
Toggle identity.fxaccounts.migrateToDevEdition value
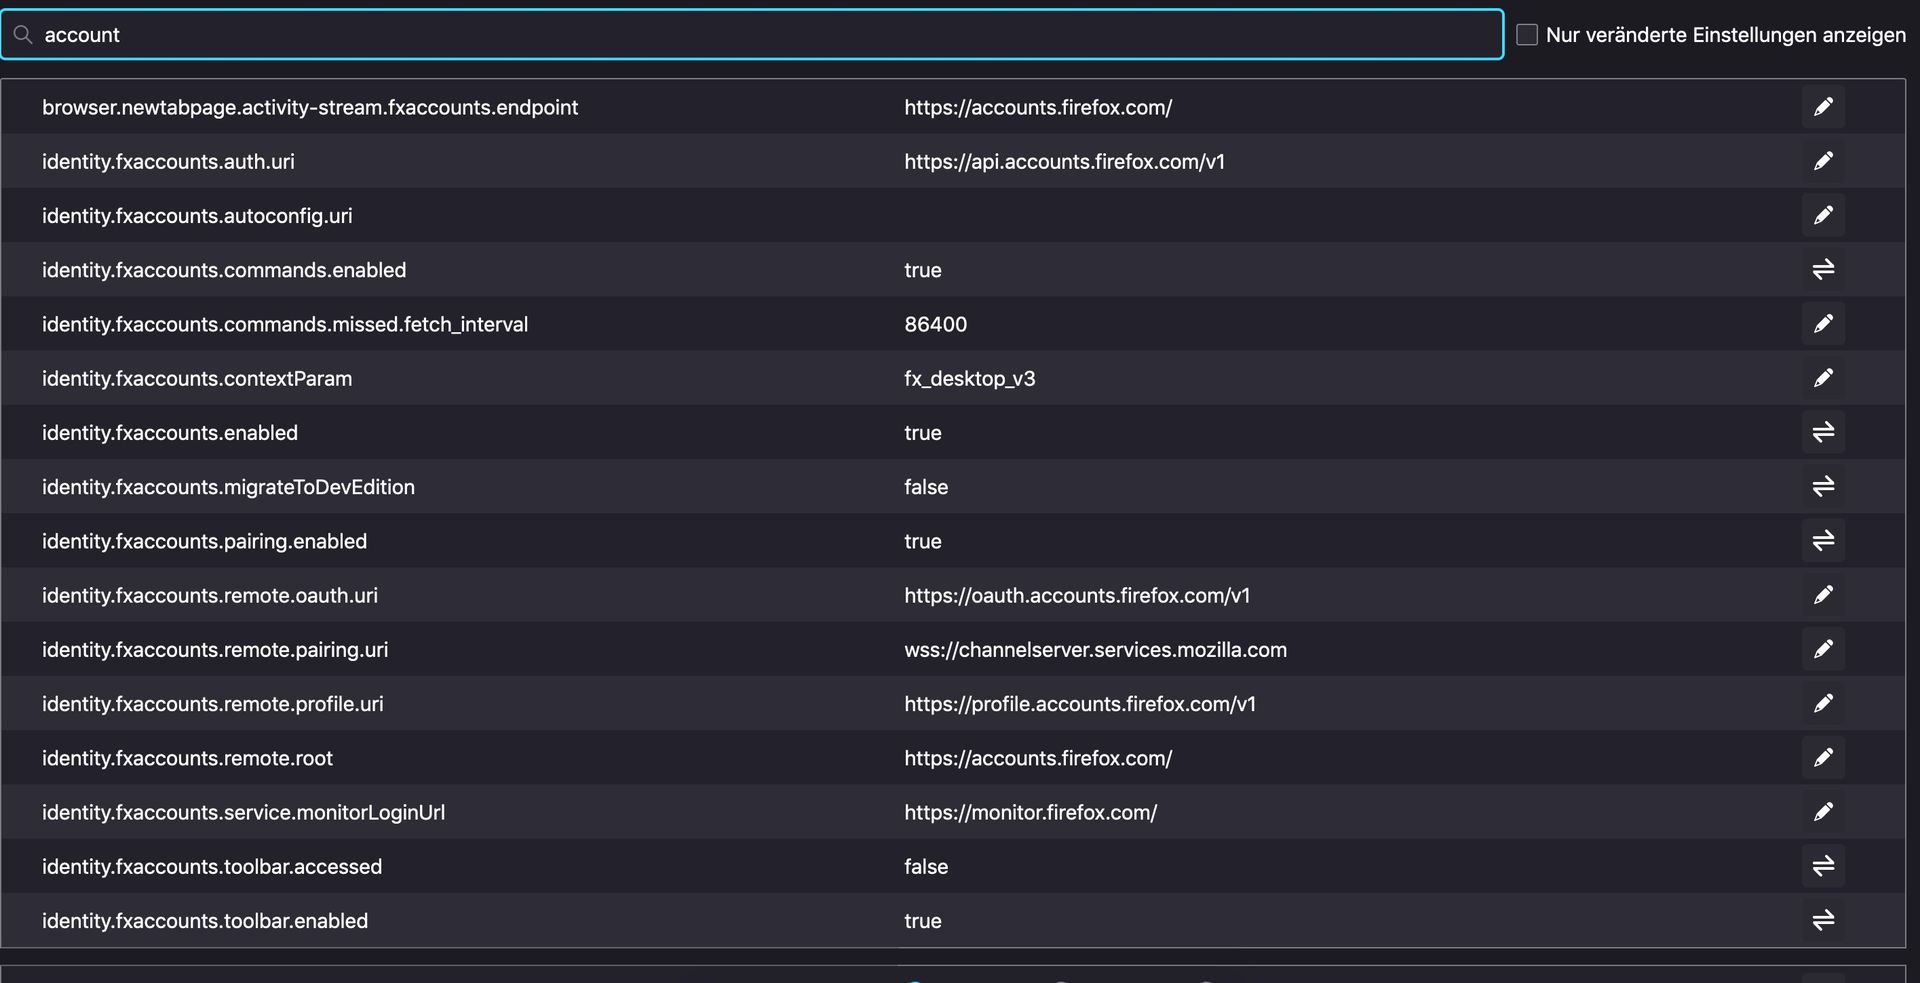[x=1823, y=487]
